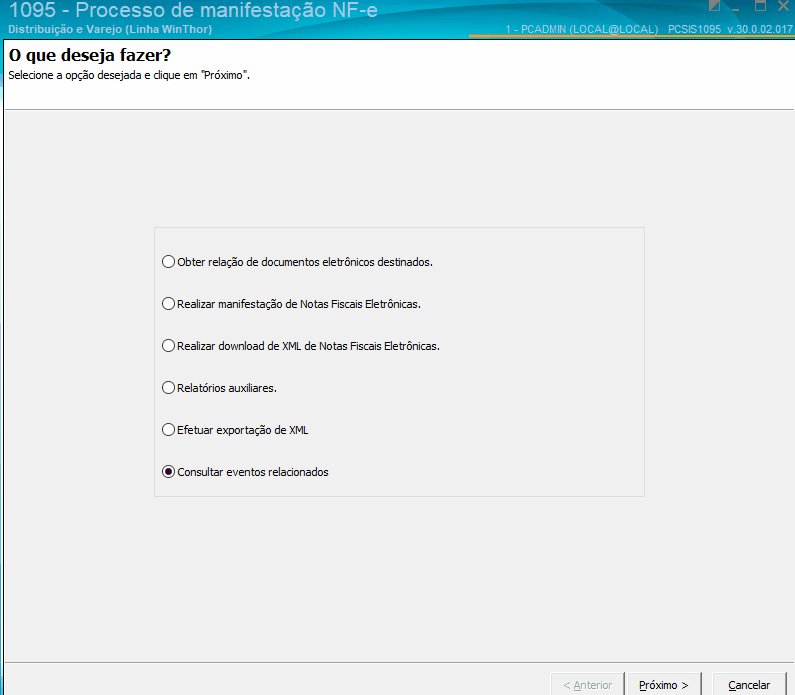795x695 pixels.
Task: Click the 'PCSIS1095 v.30.0.02.017' version text
Action: pos(730,29)
